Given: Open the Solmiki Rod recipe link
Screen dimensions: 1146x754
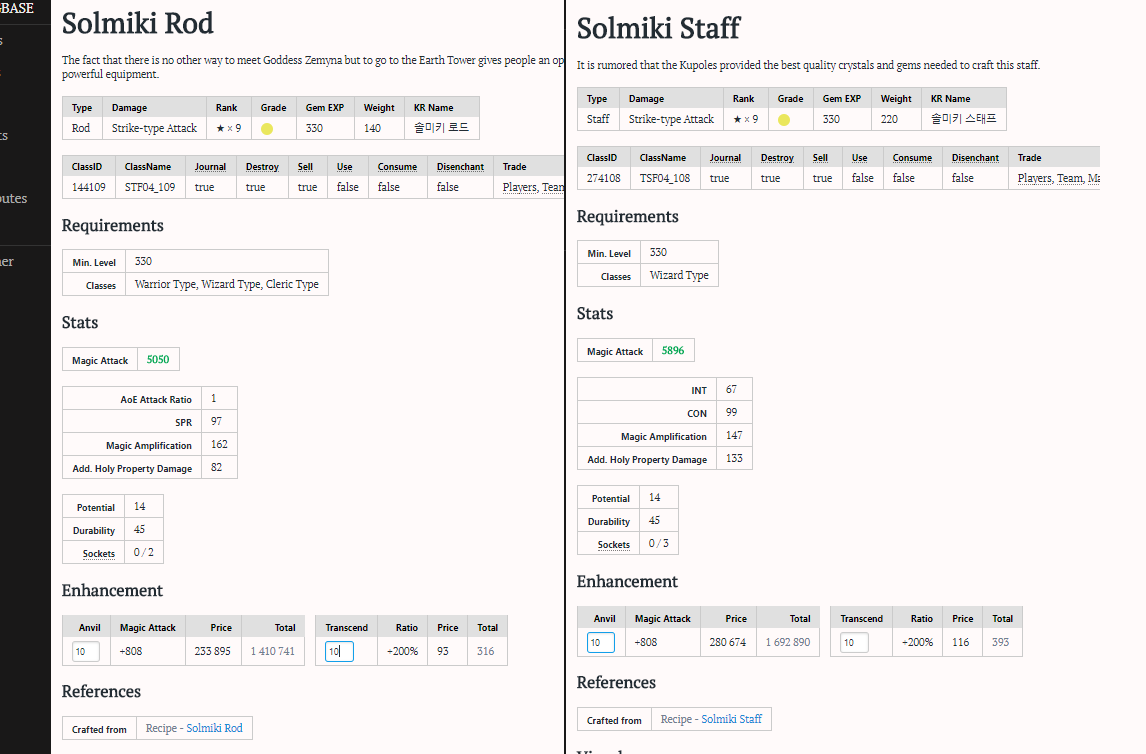Looking at the screenshot, I should (x=214, y=728).
